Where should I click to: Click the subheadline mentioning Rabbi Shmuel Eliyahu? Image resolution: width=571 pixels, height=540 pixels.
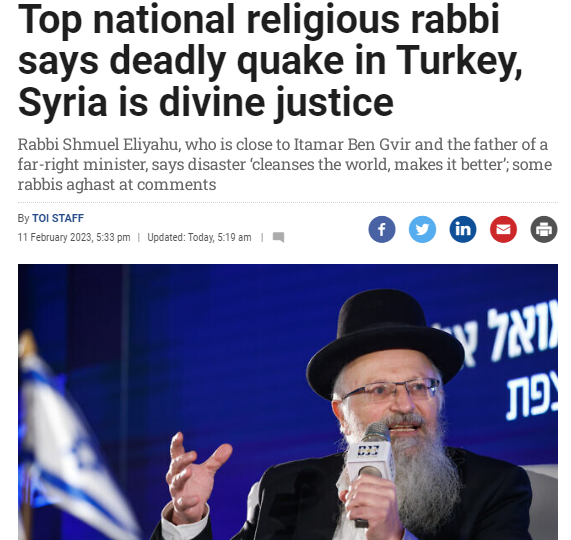pyautogui.click(x=285, y=164)
